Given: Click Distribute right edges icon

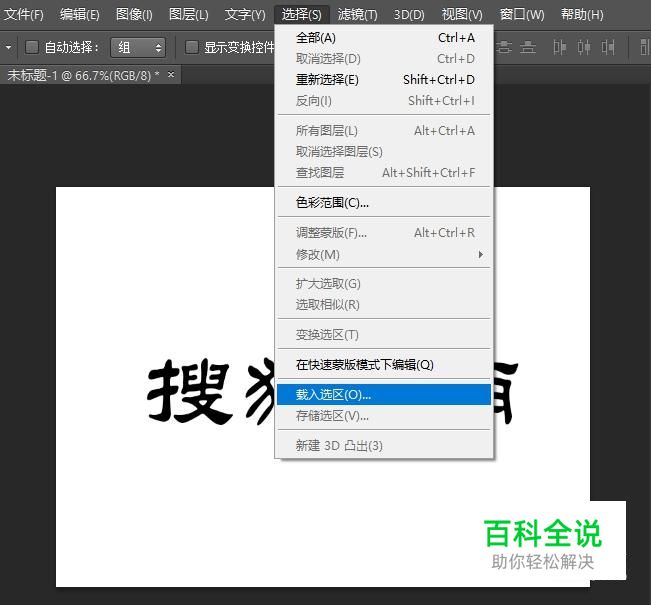Looking at the screenshot, I should [x=608, y=47].
